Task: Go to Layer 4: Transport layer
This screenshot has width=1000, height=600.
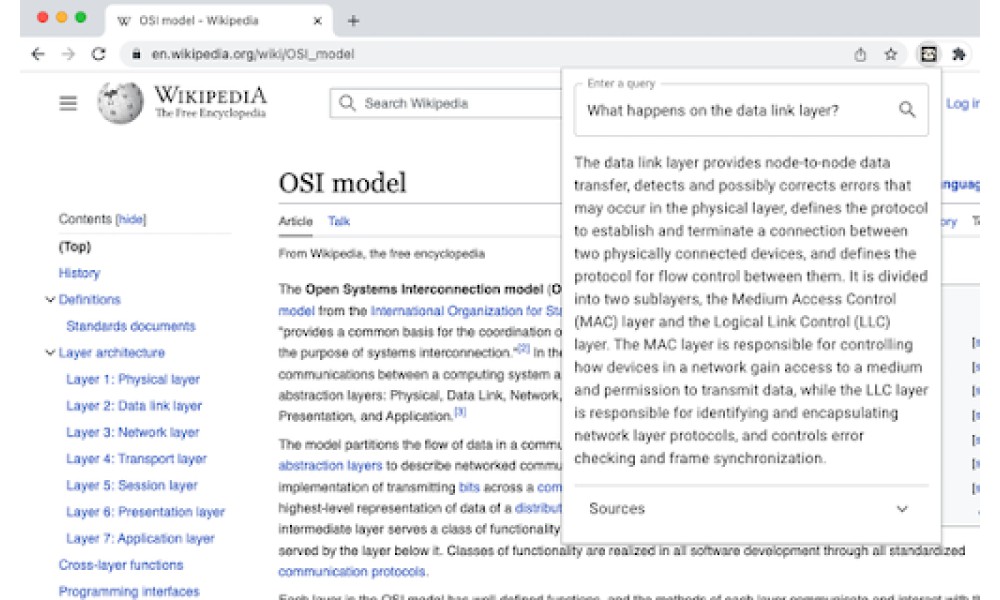Action: tap(136, 458)
